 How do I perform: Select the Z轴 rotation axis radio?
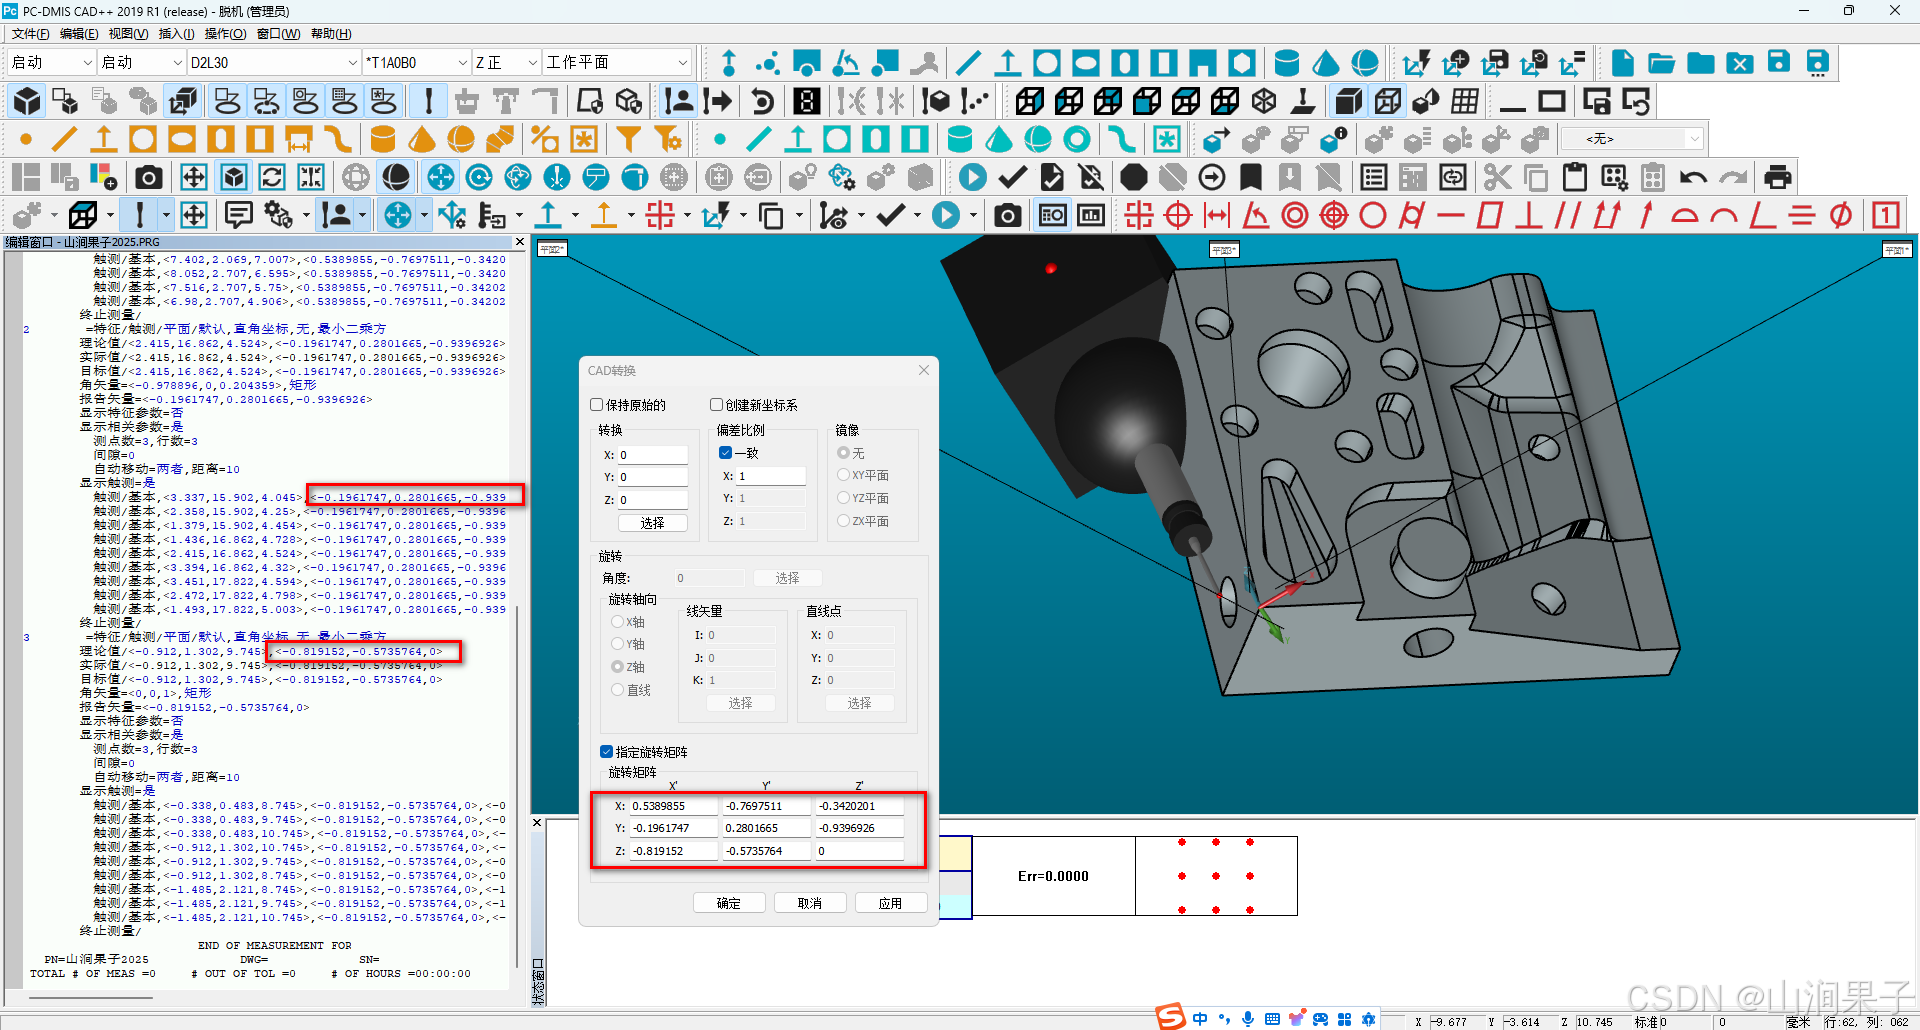(617, 667)
